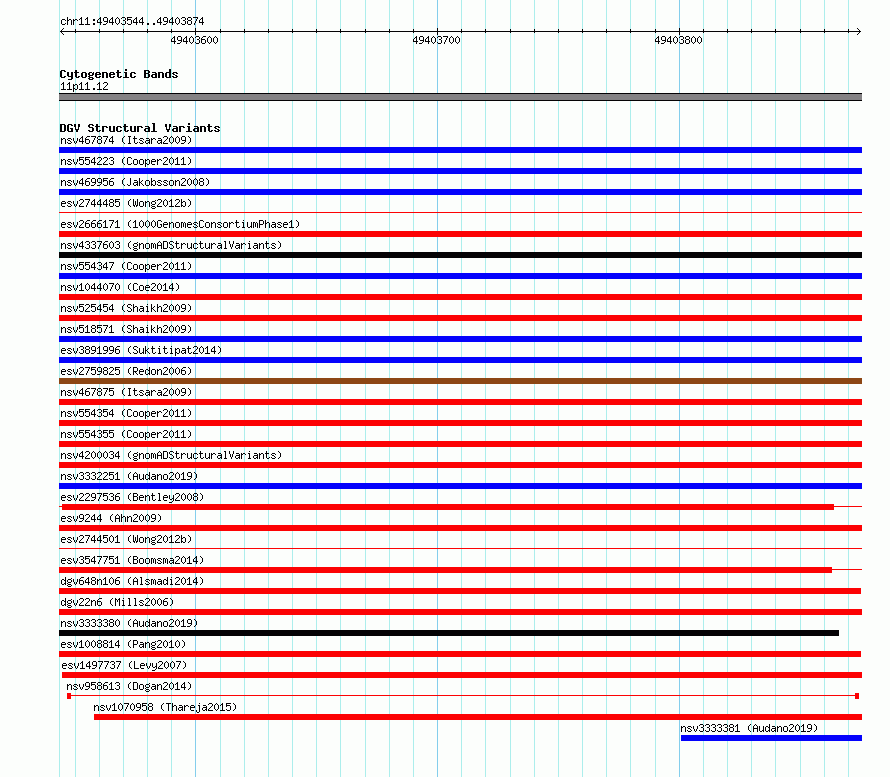Image resolution: width=890 pixels, height=777 pixels.
Task: Open nsv554355 (Cooper2011) label
Action: [x=126, y=434]
